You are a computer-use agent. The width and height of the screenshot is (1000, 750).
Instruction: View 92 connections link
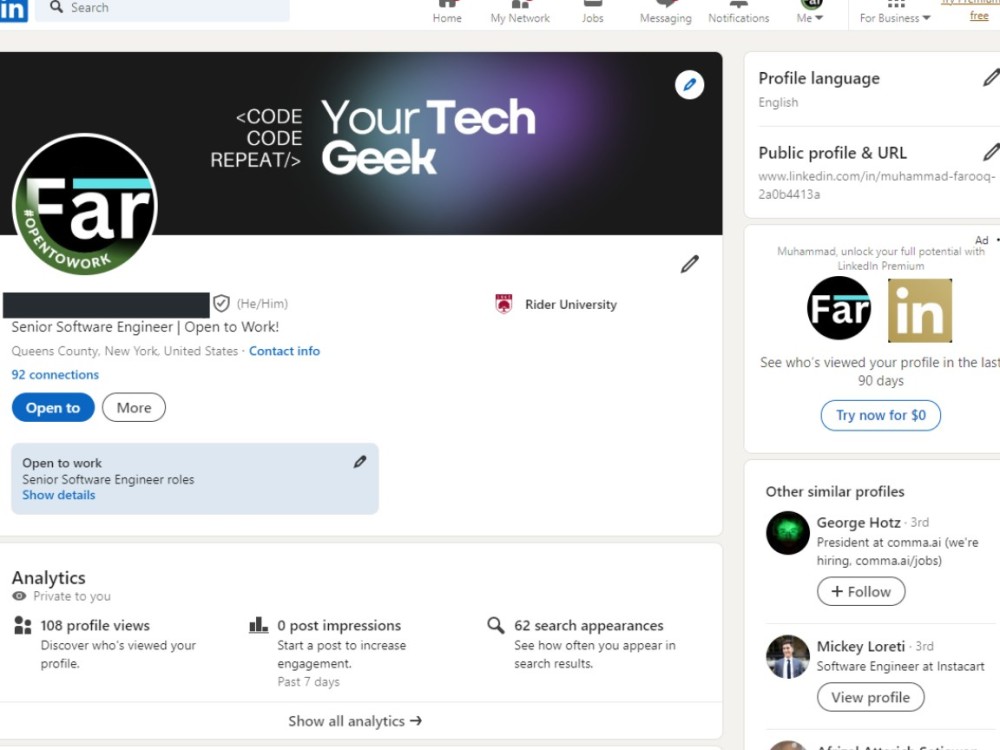point(55,374)
